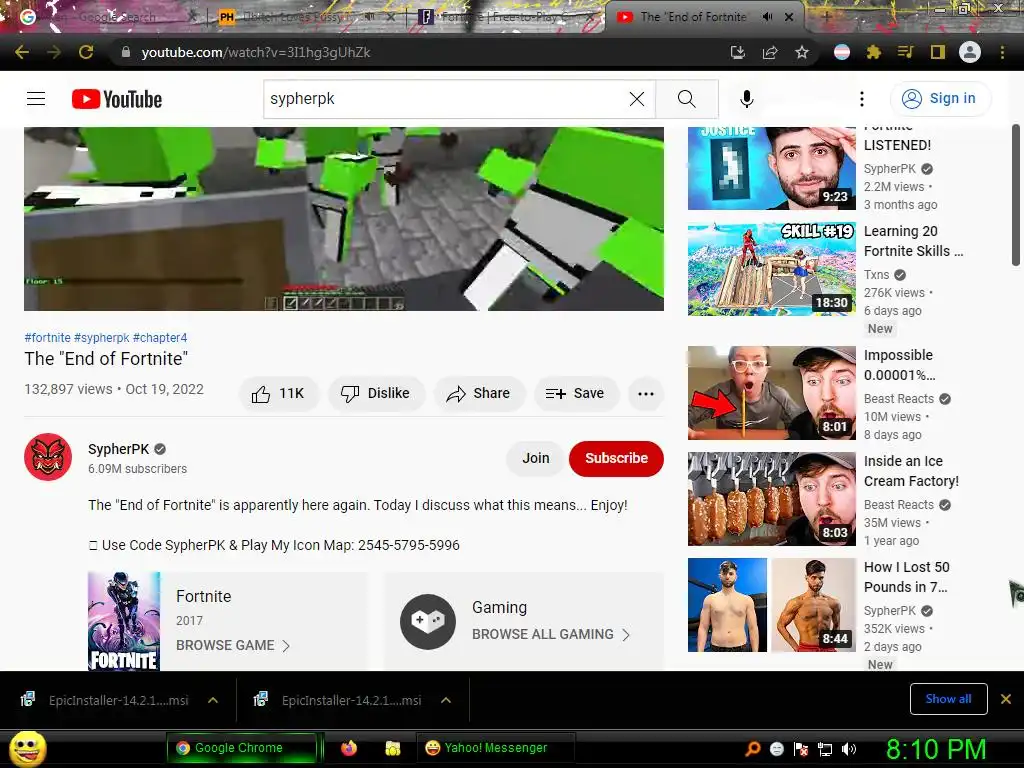This screenshot has width=1024, height=768.
Task: Click the BROWSE ALL GAMING chevron
Action: (626, 635)
